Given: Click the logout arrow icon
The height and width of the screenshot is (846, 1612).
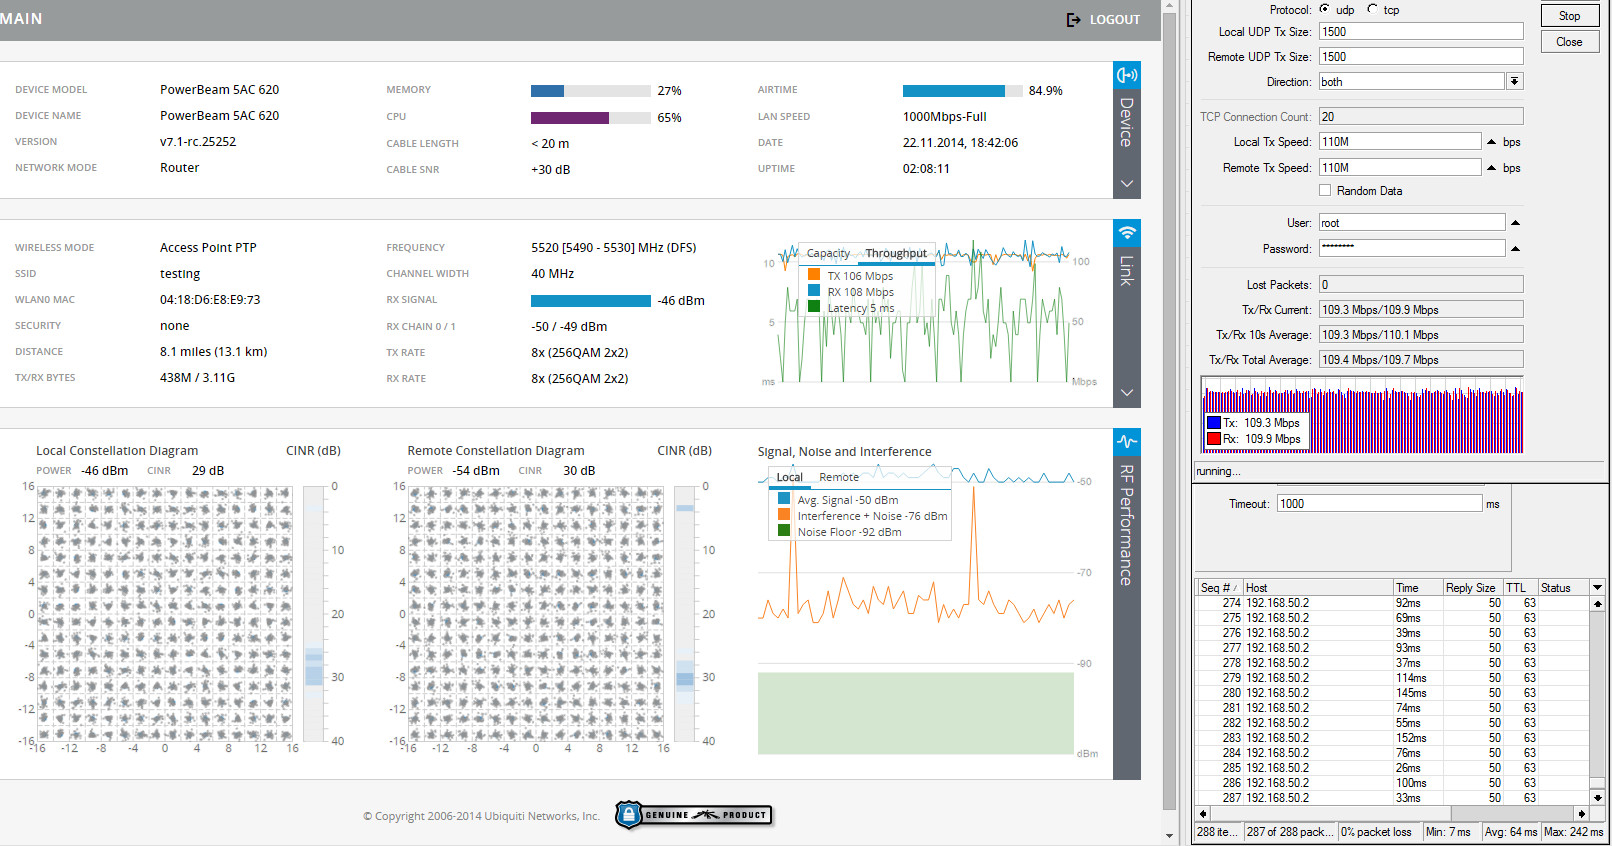Looking at the screenshot, I should [1073, 20].
